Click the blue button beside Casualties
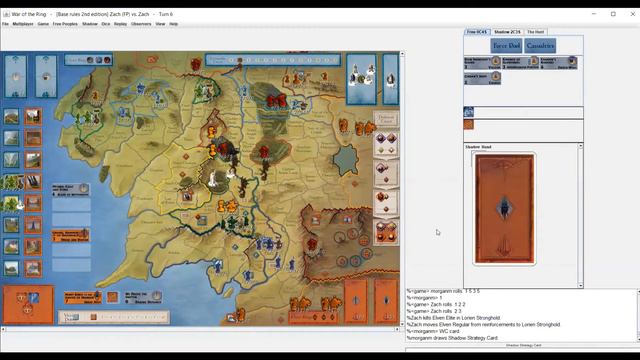The image size is (640, 360). point(506,46)
